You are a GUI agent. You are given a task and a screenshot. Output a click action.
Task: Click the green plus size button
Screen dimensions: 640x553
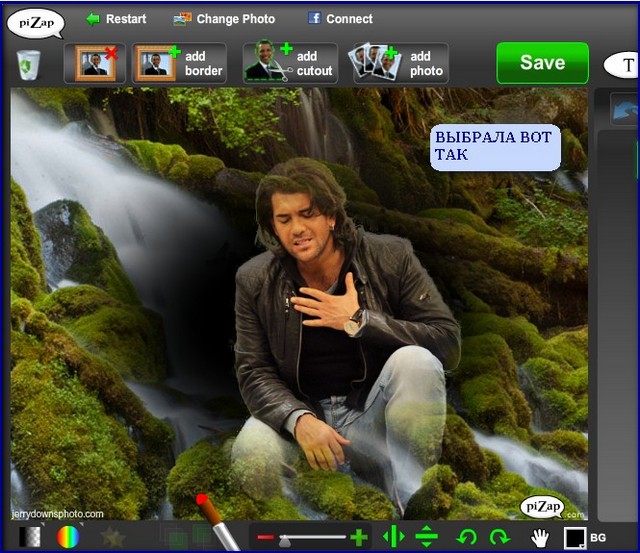[x=359, y=537]
